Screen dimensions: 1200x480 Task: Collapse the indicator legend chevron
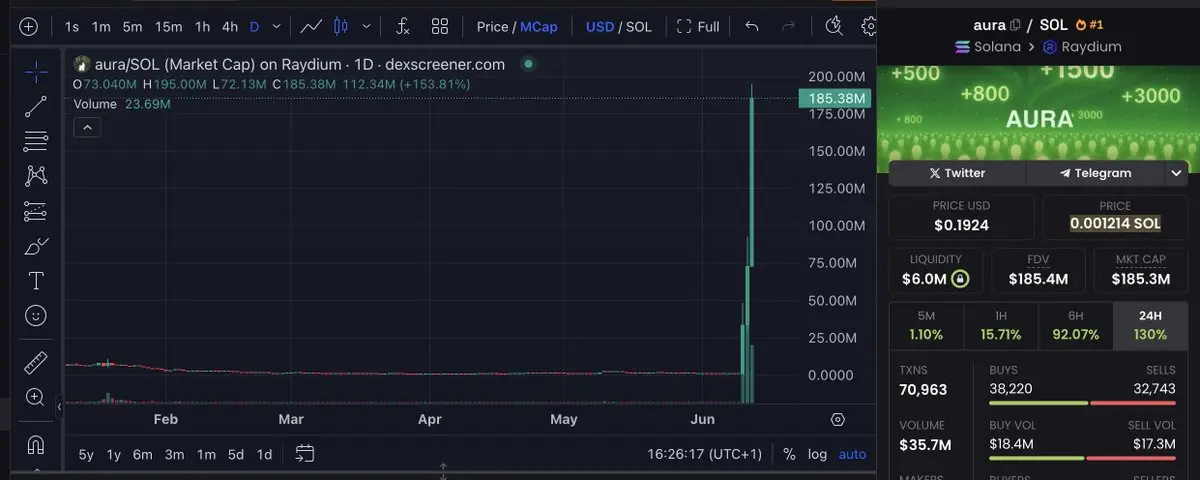point(87,127)
